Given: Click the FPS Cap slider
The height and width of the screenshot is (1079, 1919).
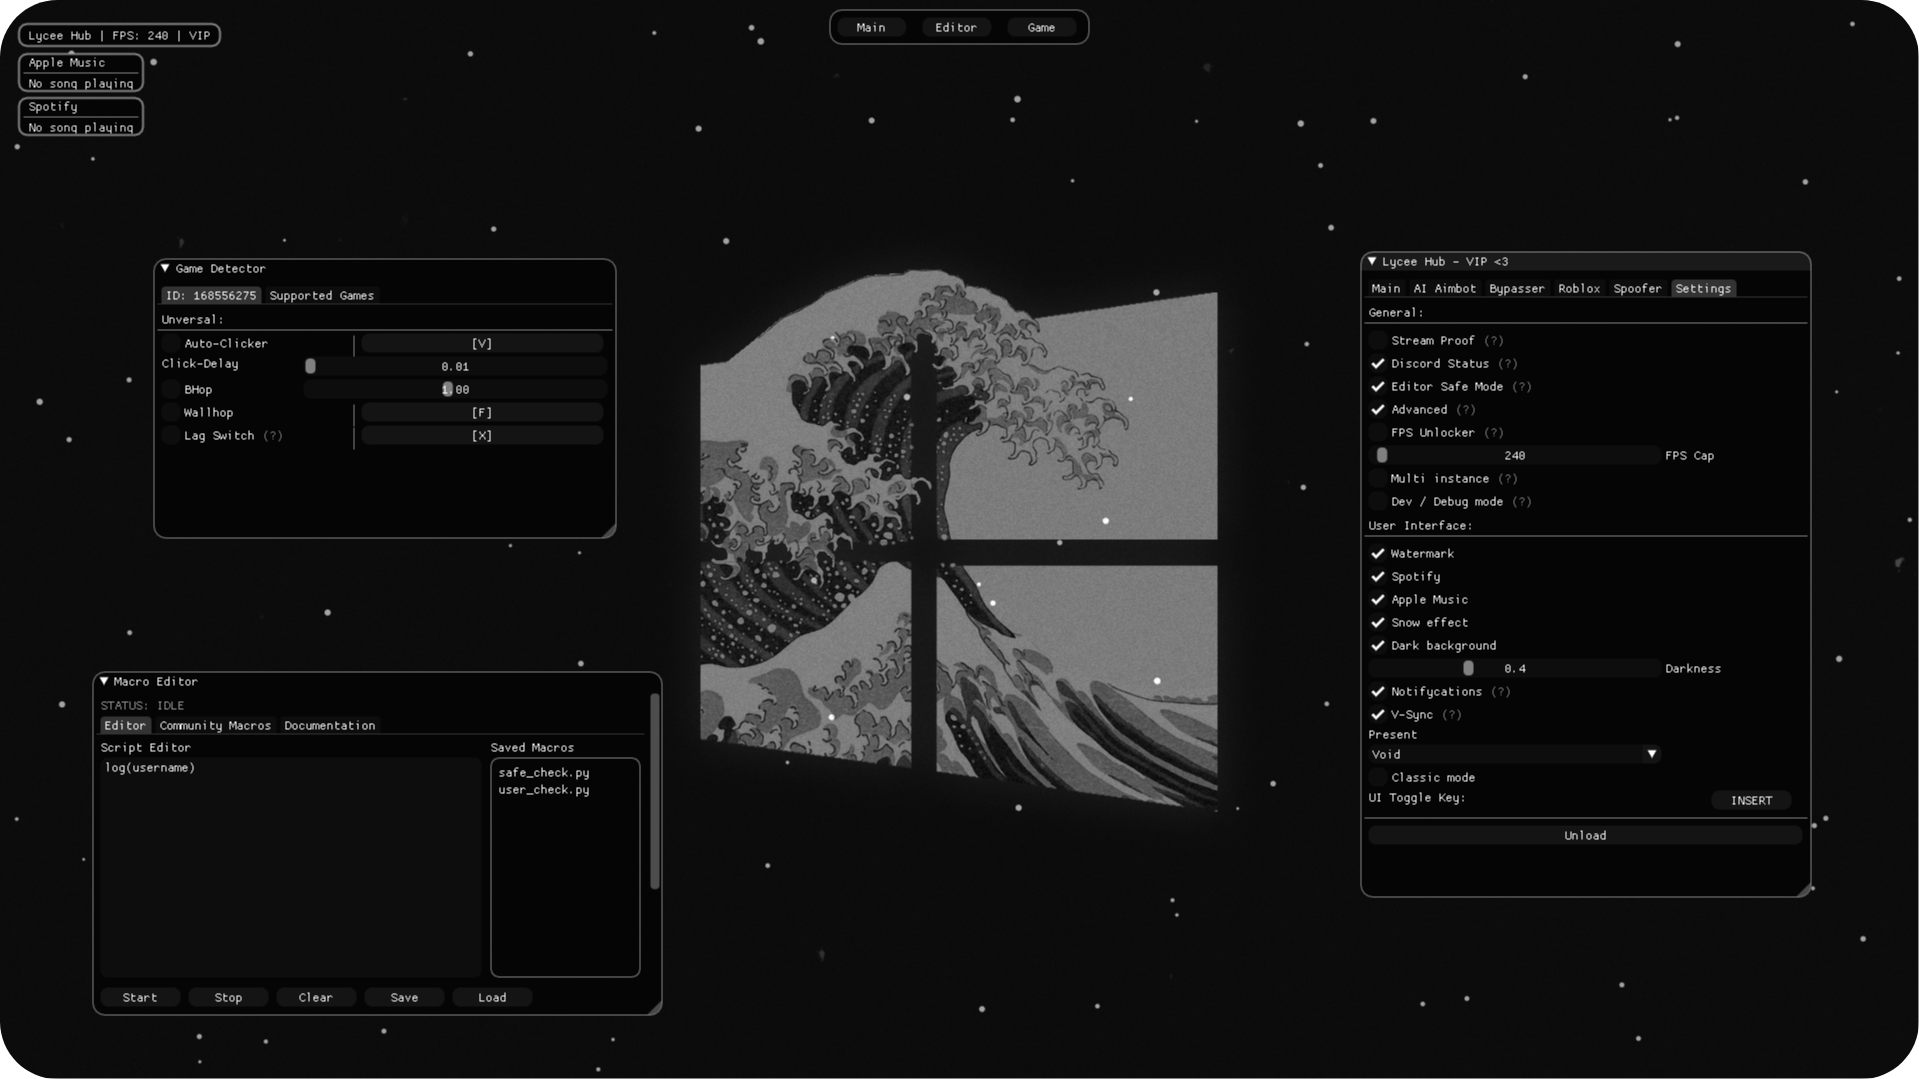Looking at the screenshot, I should tap(1514, 456).
